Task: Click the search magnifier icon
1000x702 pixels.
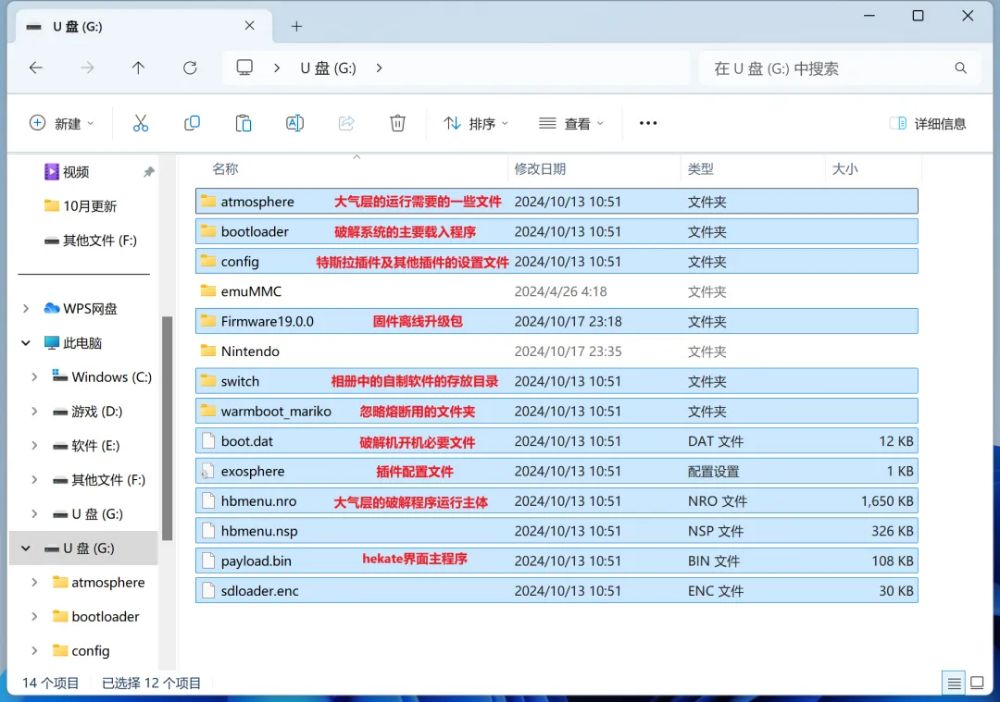Action: (x=960, y=68)
